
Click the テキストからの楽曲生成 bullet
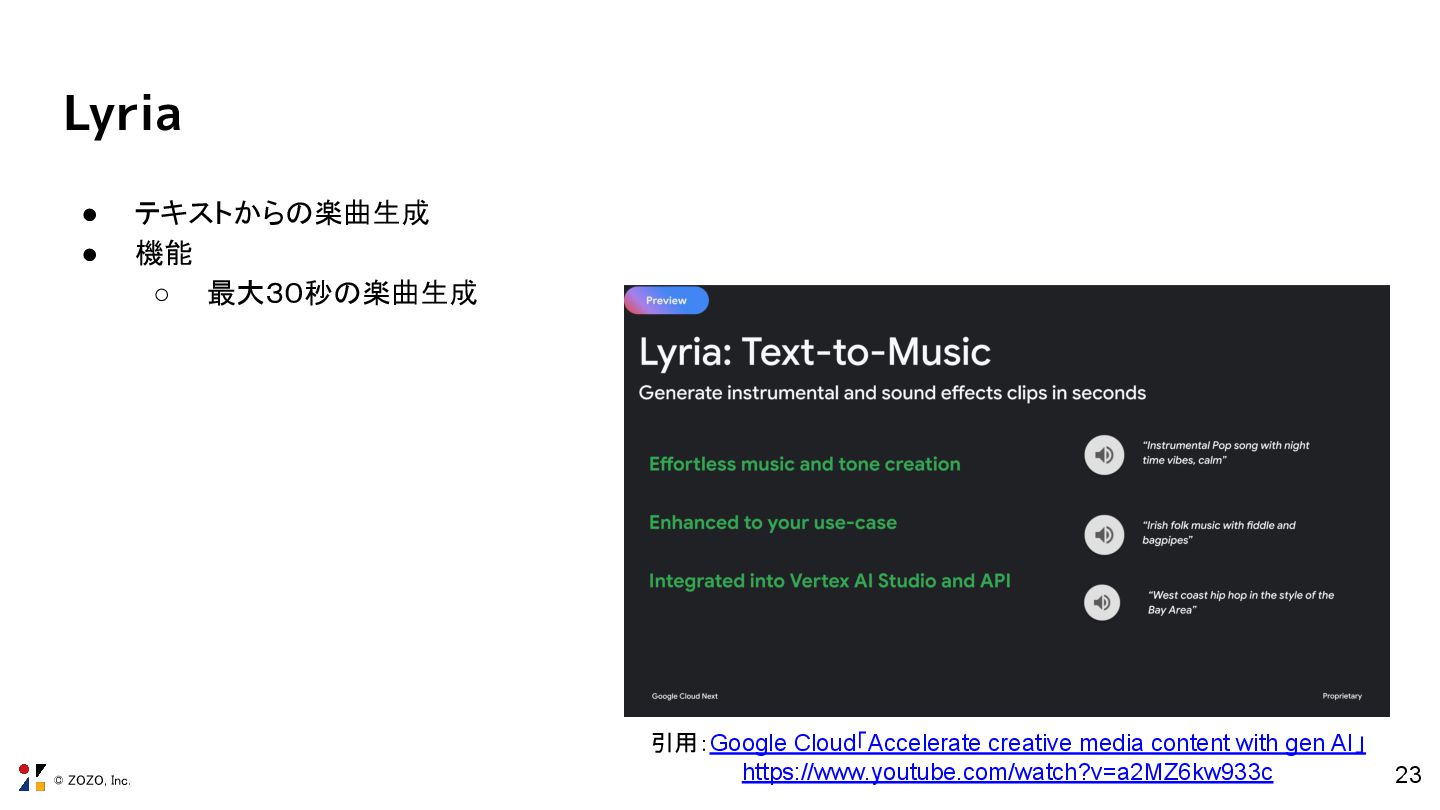point(282,213)
